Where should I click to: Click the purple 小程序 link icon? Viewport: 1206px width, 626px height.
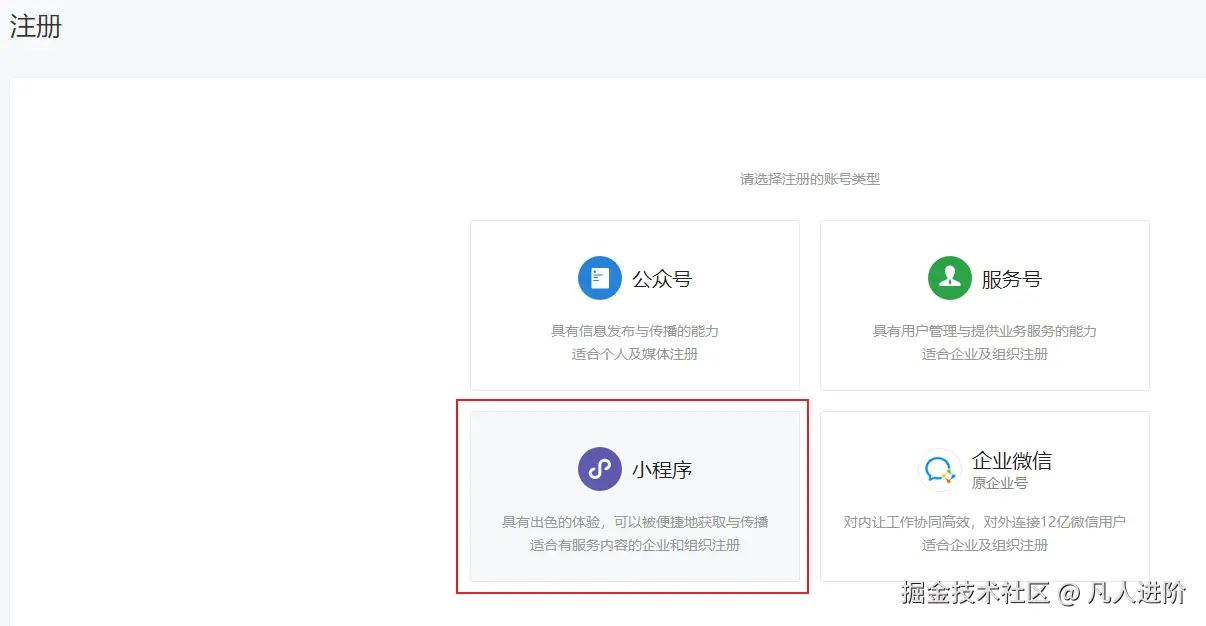(x=600, y=469)
